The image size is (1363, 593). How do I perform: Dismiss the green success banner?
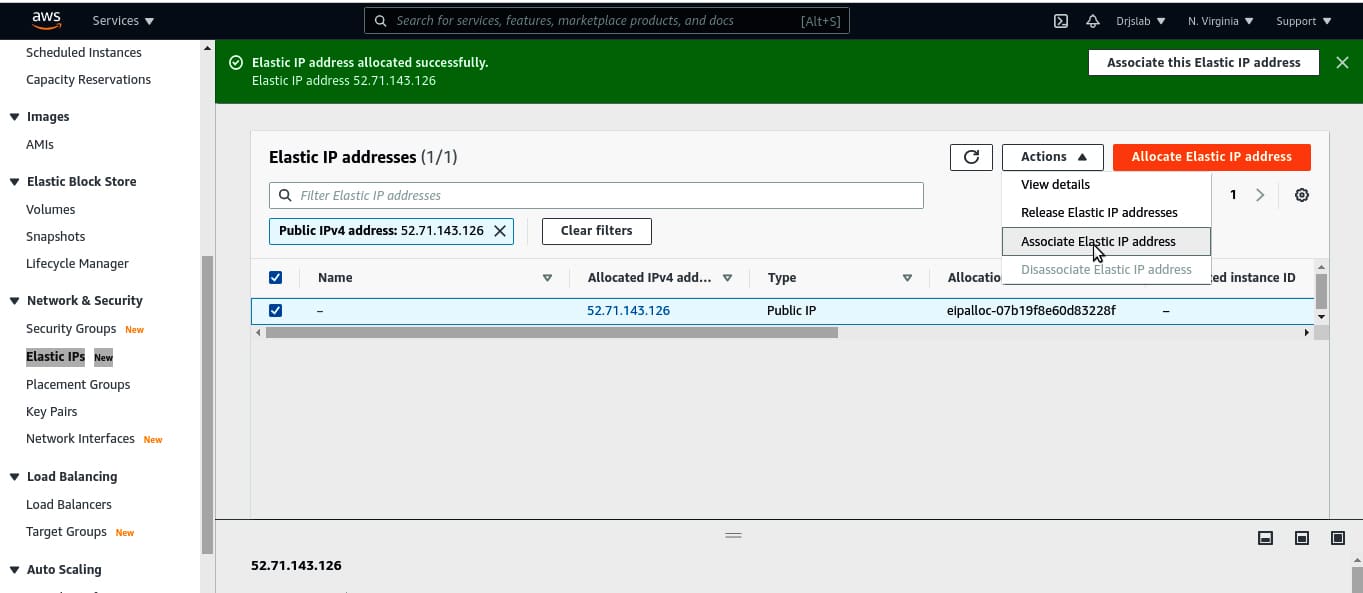click(1342, 63)
